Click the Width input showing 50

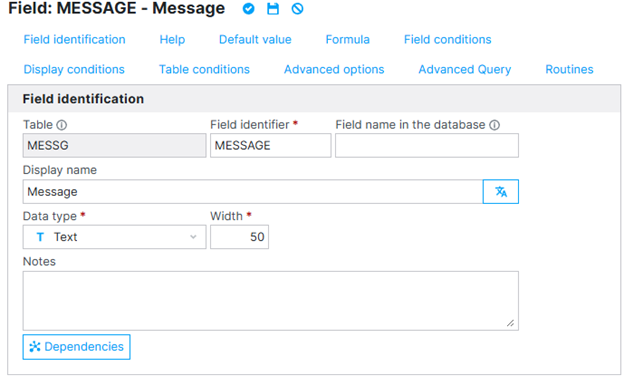(240, 237)
